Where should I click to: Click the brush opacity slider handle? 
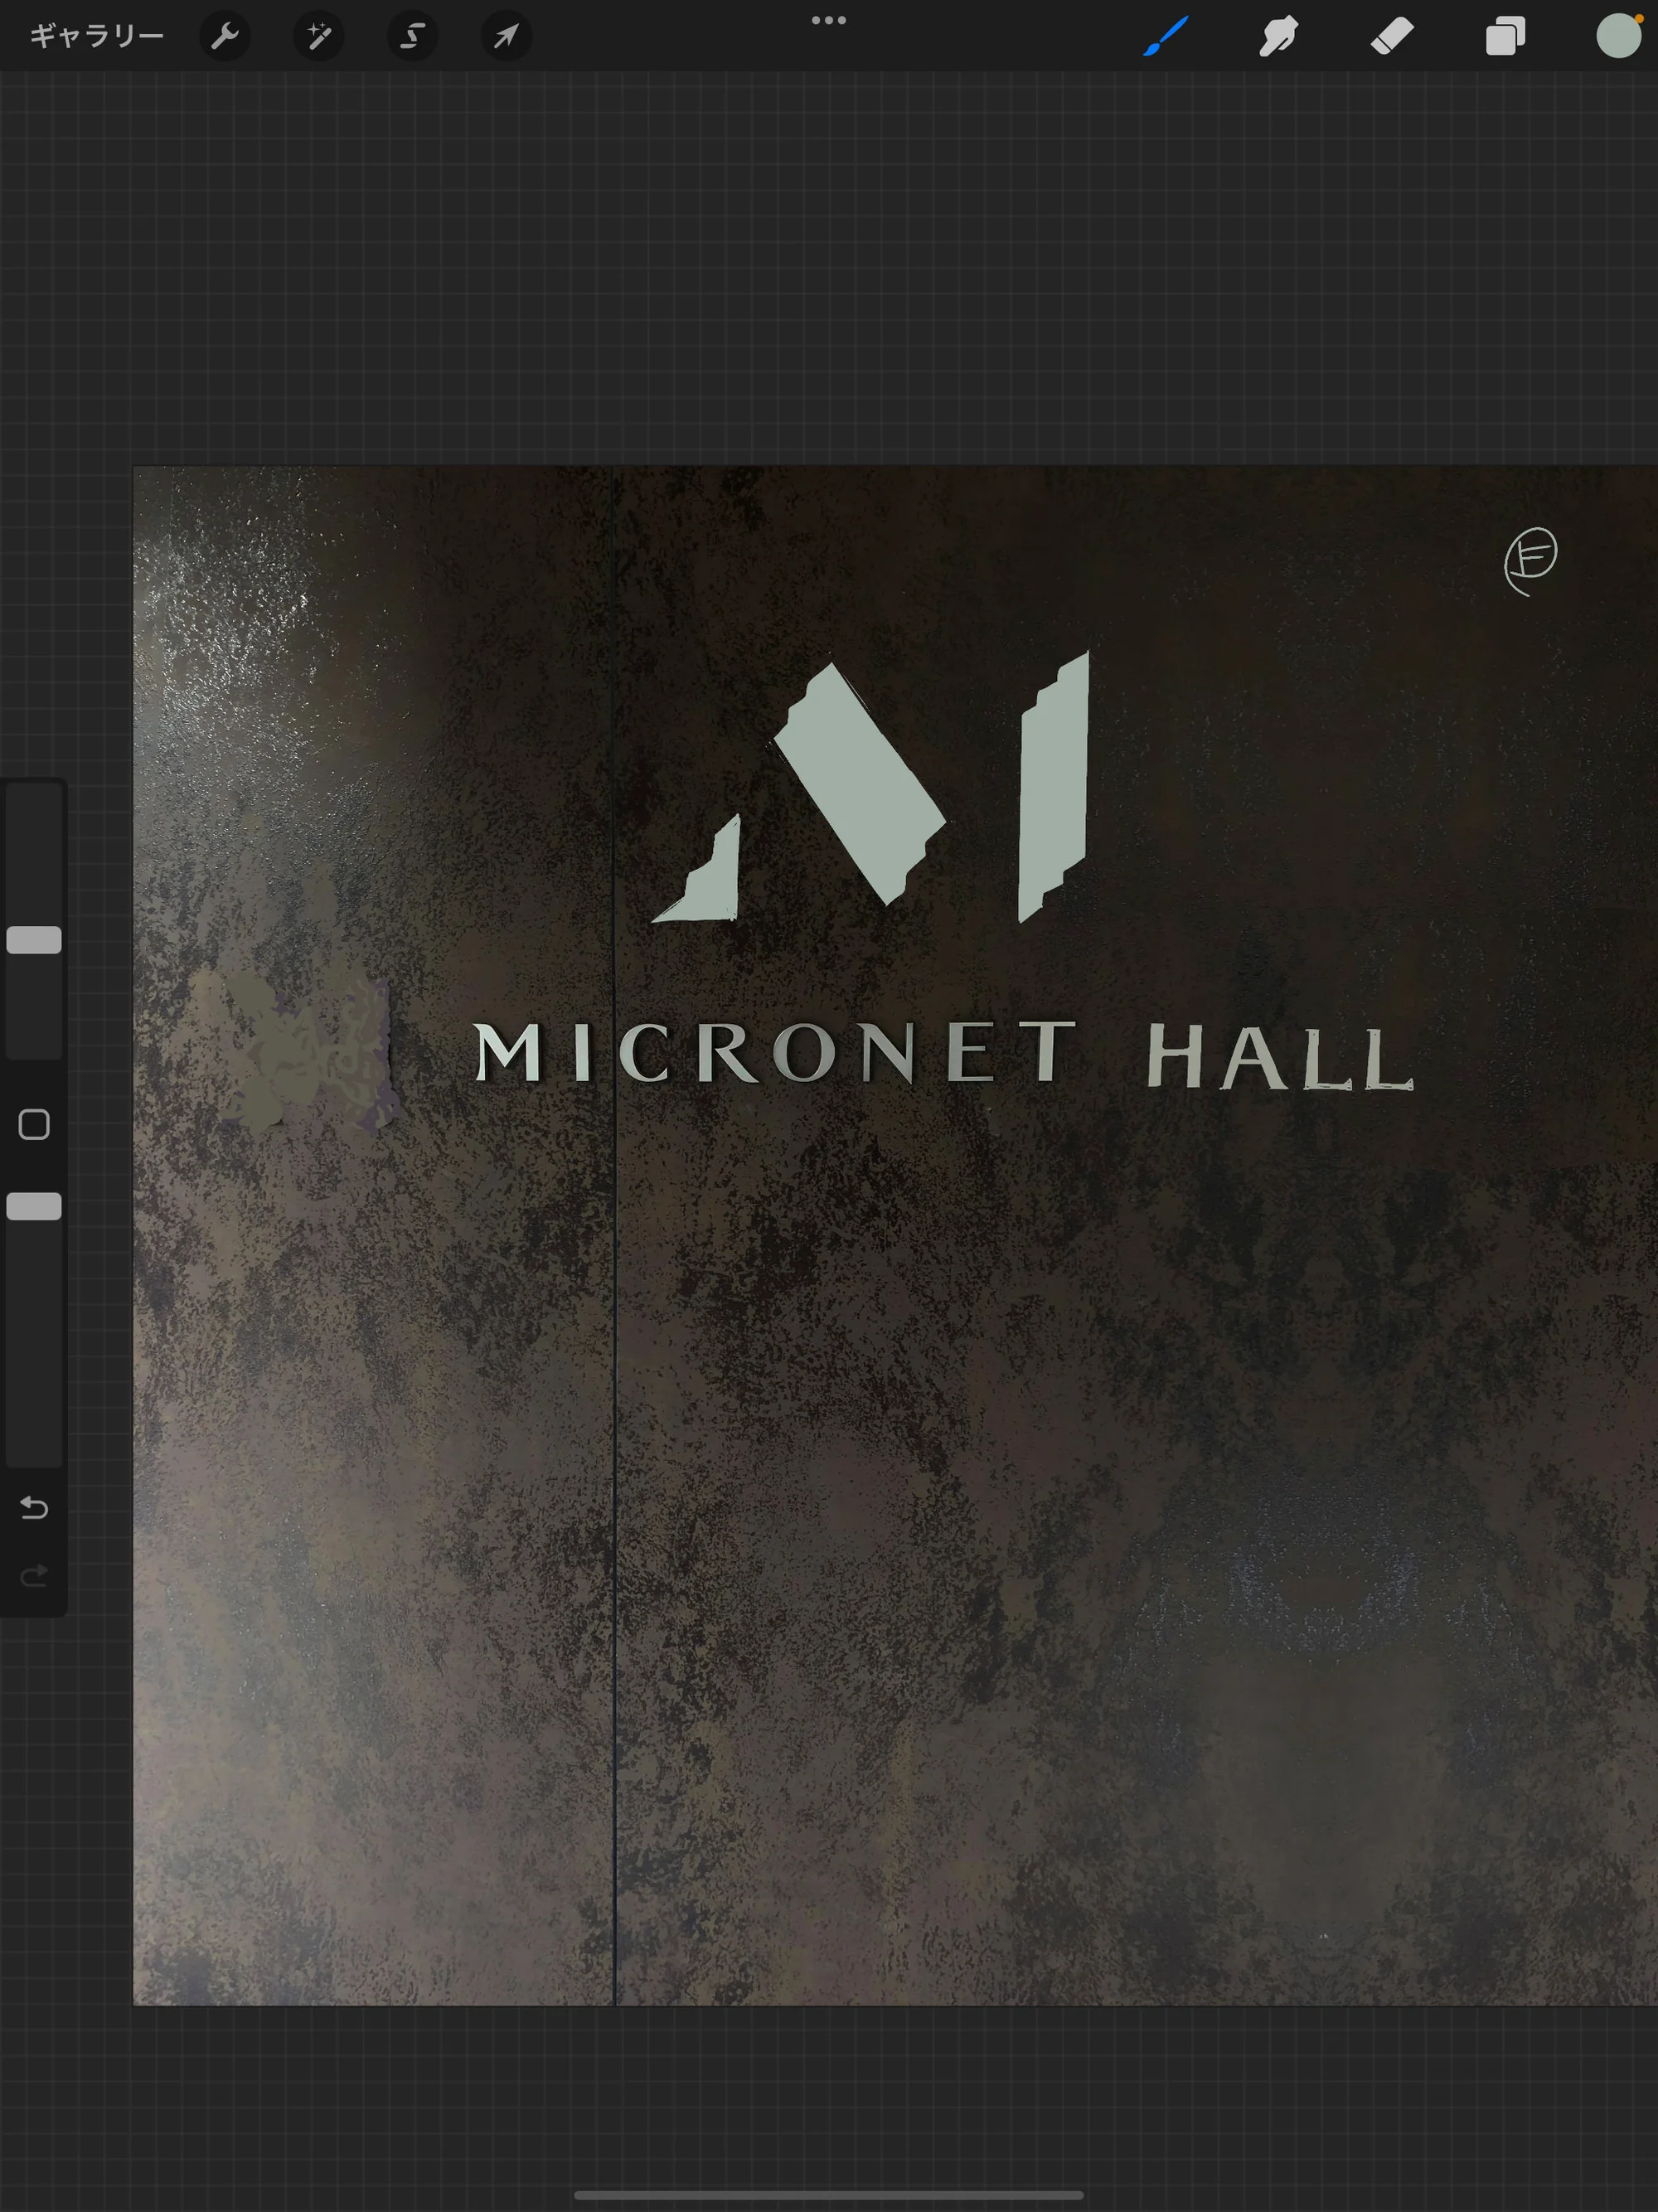coord(34,1207)
